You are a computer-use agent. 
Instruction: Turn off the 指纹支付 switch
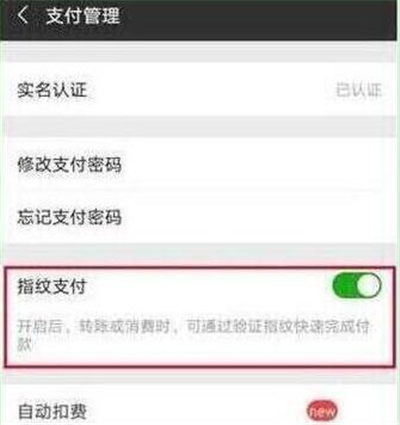(357, 286)
